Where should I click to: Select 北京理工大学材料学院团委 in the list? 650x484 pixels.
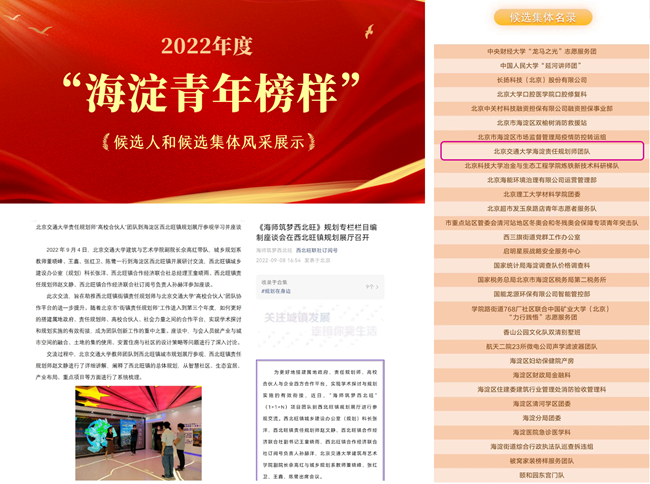[541, 194]
